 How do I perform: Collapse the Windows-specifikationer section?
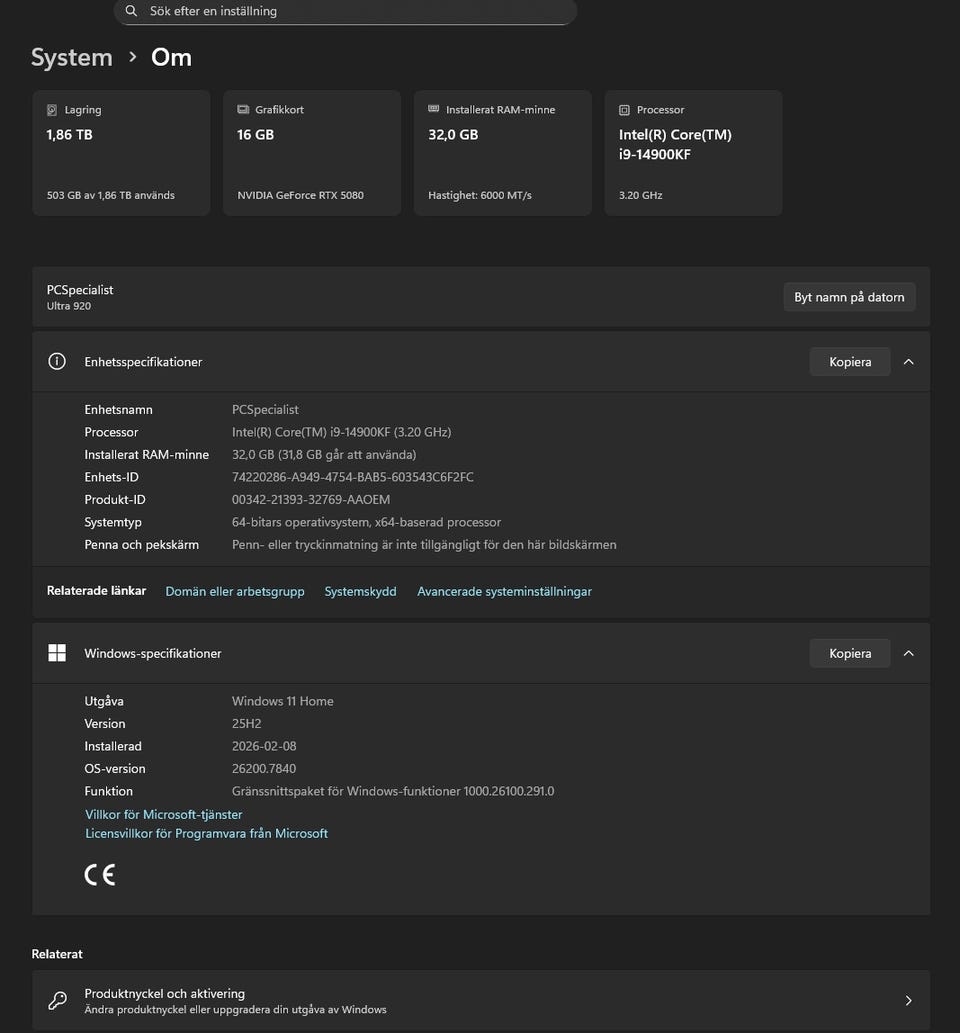(x=908, y=653)
